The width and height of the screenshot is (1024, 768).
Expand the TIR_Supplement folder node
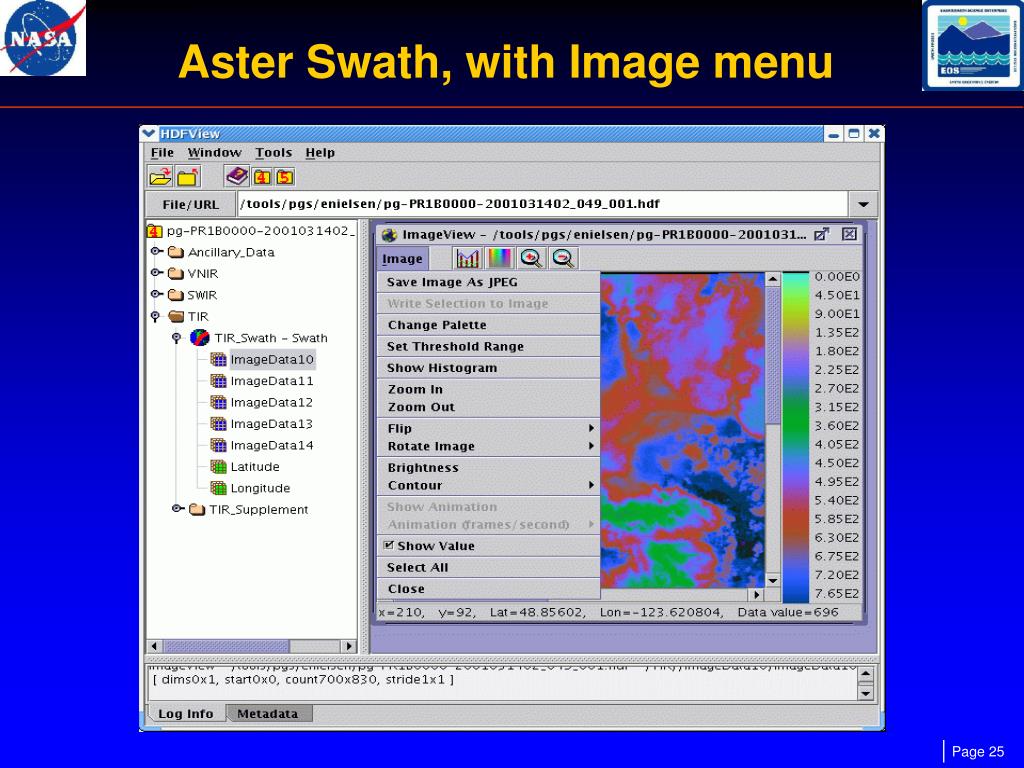tap(177, 509)
